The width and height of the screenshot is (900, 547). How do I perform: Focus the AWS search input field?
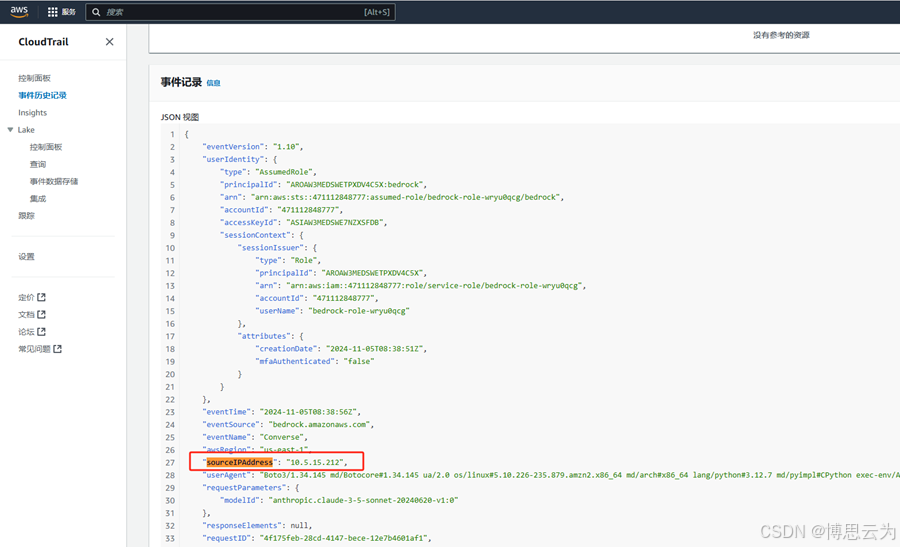(240, 12)
